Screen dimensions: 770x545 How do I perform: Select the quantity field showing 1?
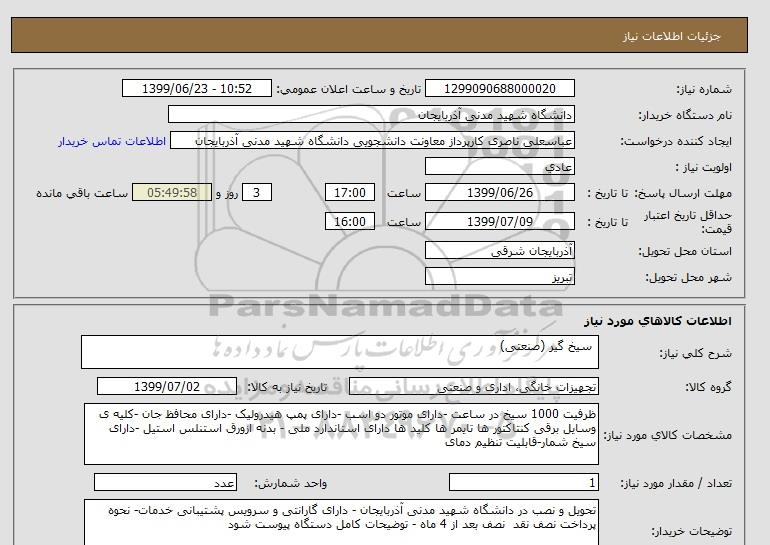pyautogui.click(x=524, y=483)
